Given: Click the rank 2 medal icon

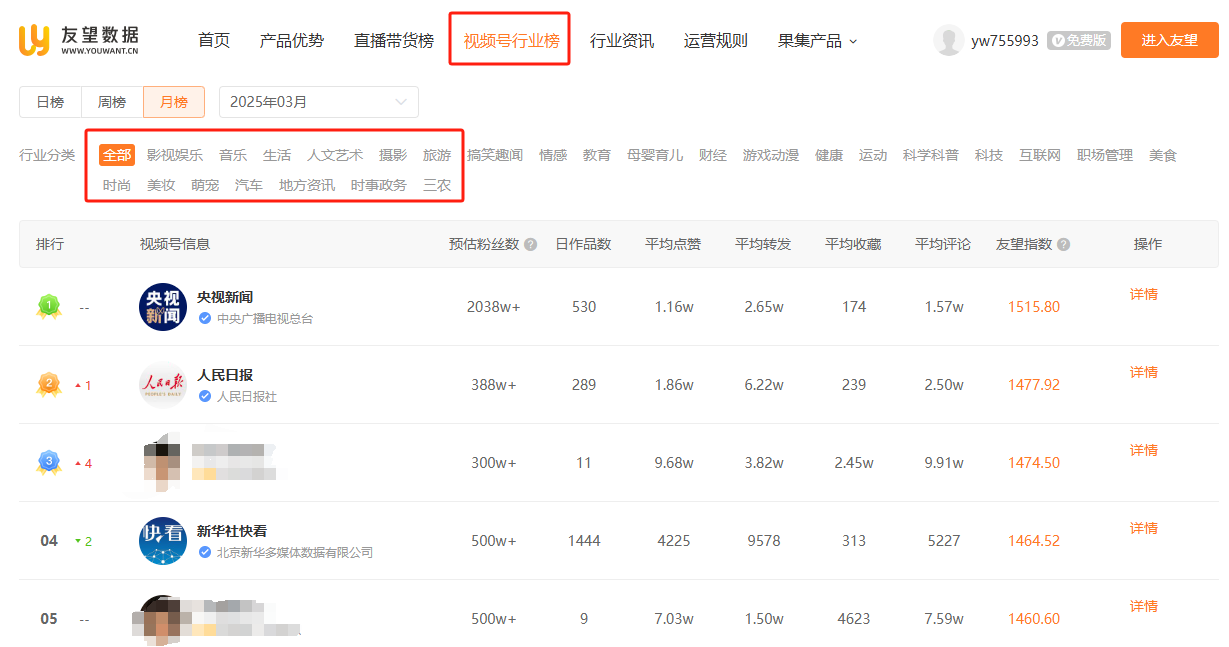Looking at the screenshot, I should pyautogui.click(x=48, y=384).
